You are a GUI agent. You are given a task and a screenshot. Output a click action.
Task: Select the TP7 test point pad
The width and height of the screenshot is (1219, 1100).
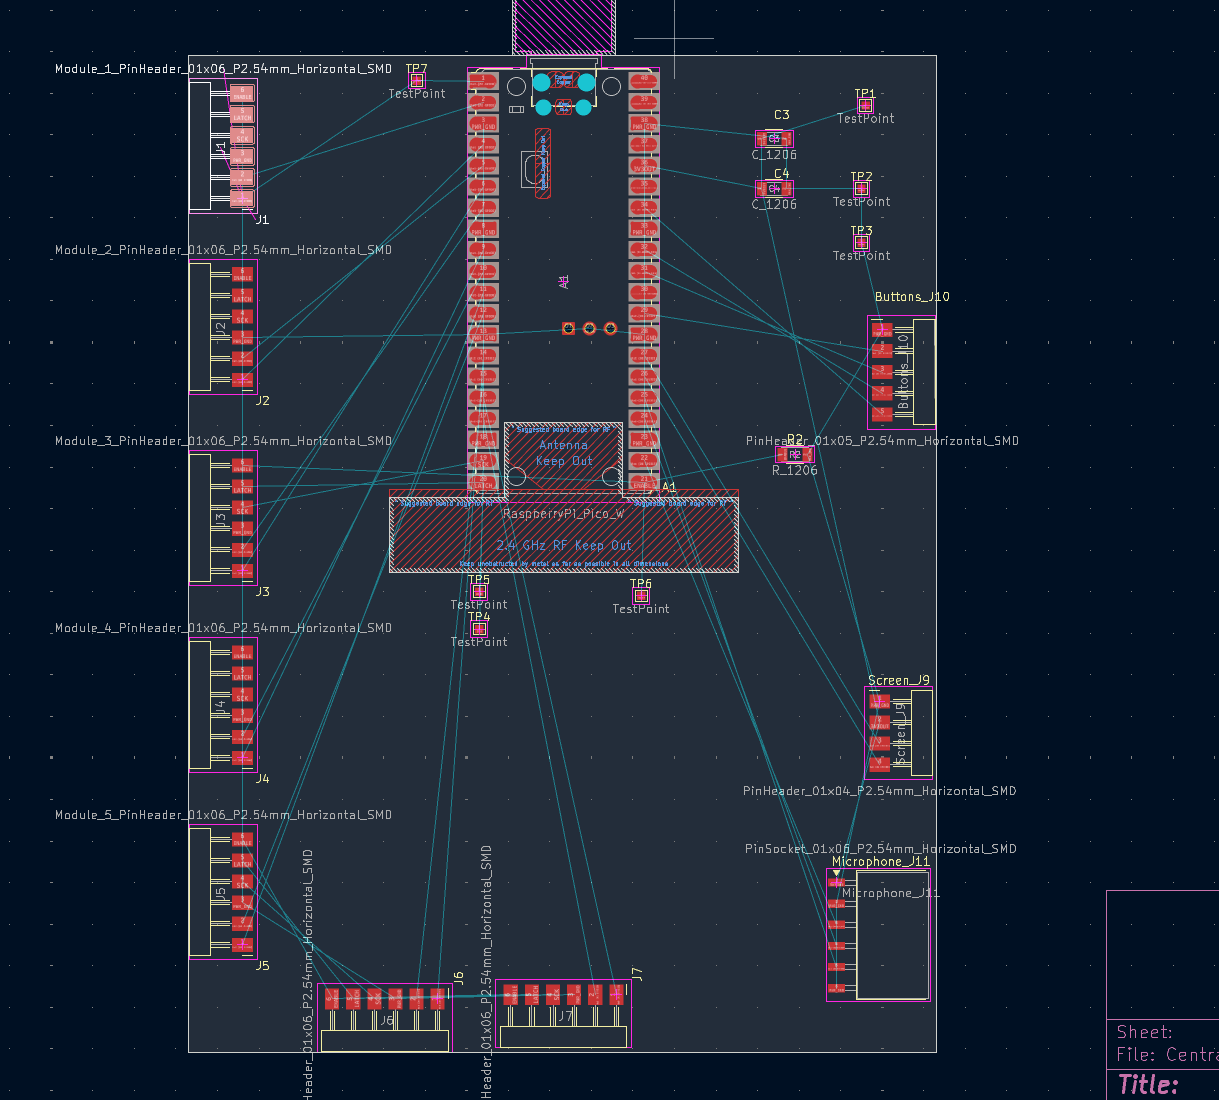coord(417,80)
